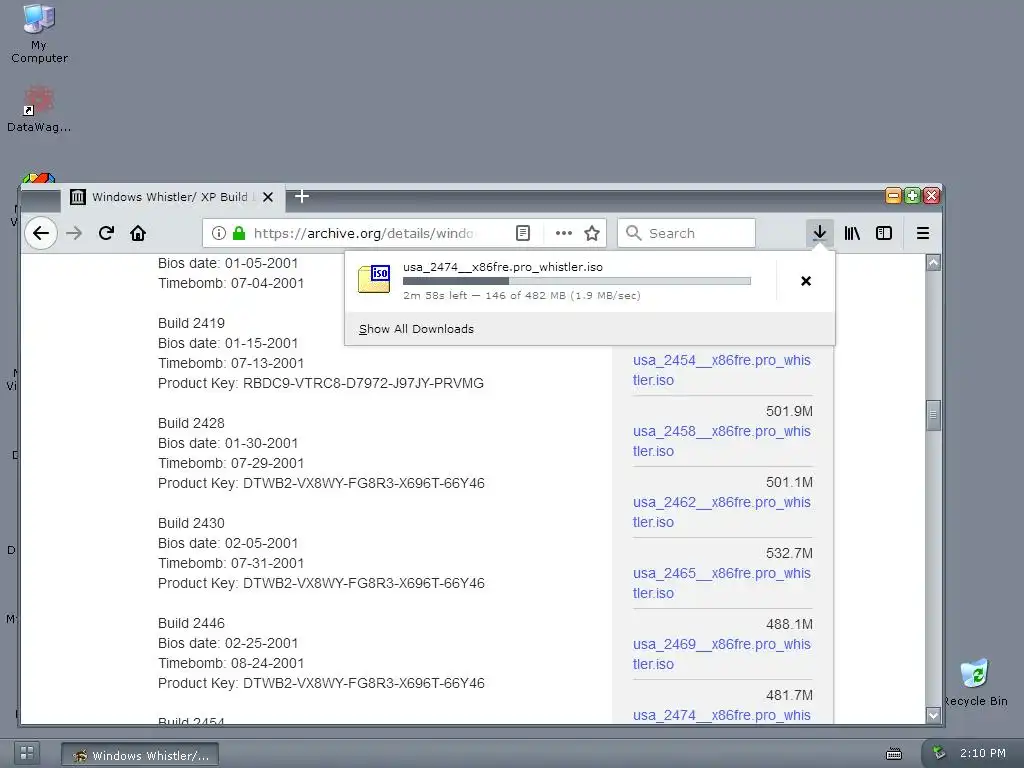
Task: Show sidebars using the sidebar icon
Action: coord(884,233)
